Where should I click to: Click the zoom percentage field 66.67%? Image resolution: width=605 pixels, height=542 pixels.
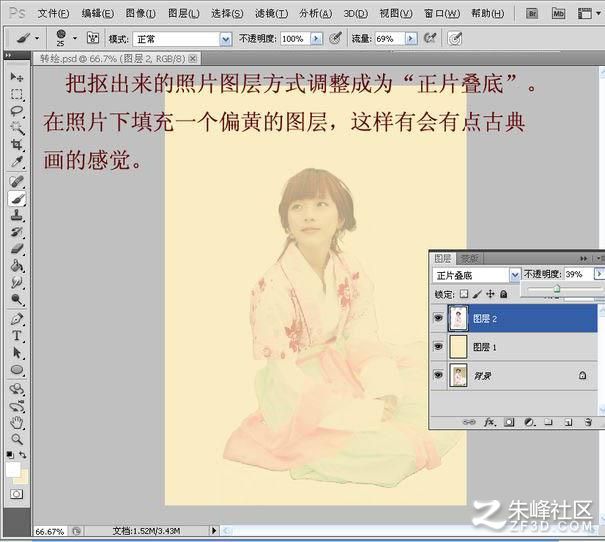[50, 532]
